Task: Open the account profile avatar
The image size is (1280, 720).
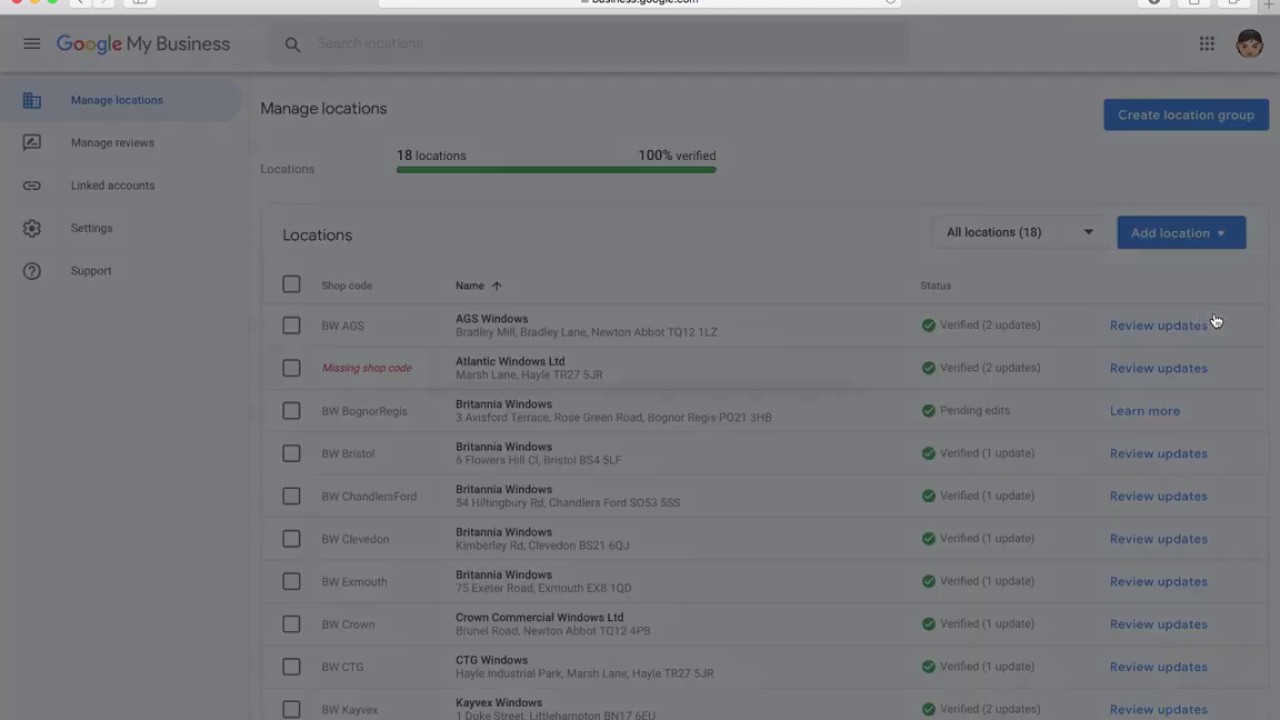Action: click(1249, 44)
